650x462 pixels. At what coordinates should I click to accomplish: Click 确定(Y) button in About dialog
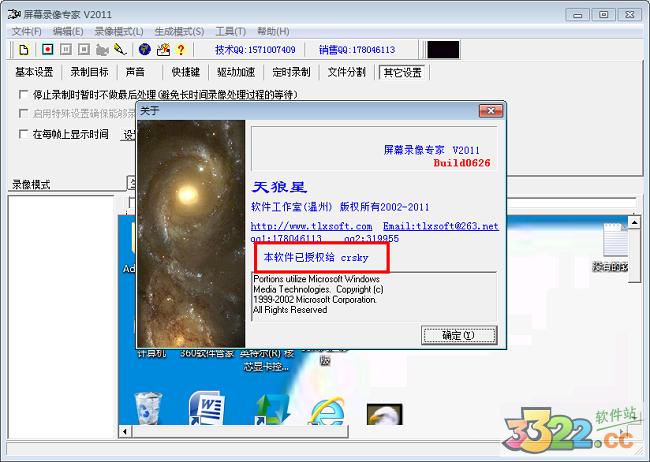click(458, 334)
